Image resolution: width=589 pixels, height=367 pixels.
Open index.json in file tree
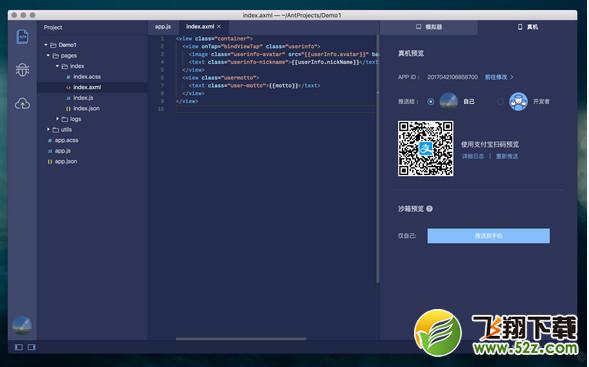[x=86, y=109]
